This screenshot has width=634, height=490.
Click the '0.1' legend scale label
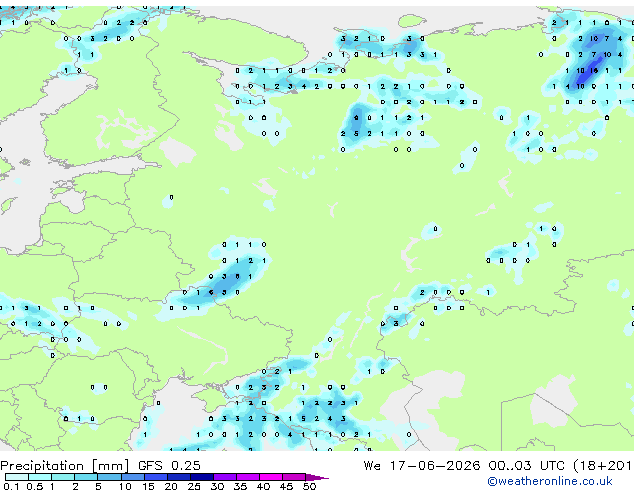pos(11,486)
